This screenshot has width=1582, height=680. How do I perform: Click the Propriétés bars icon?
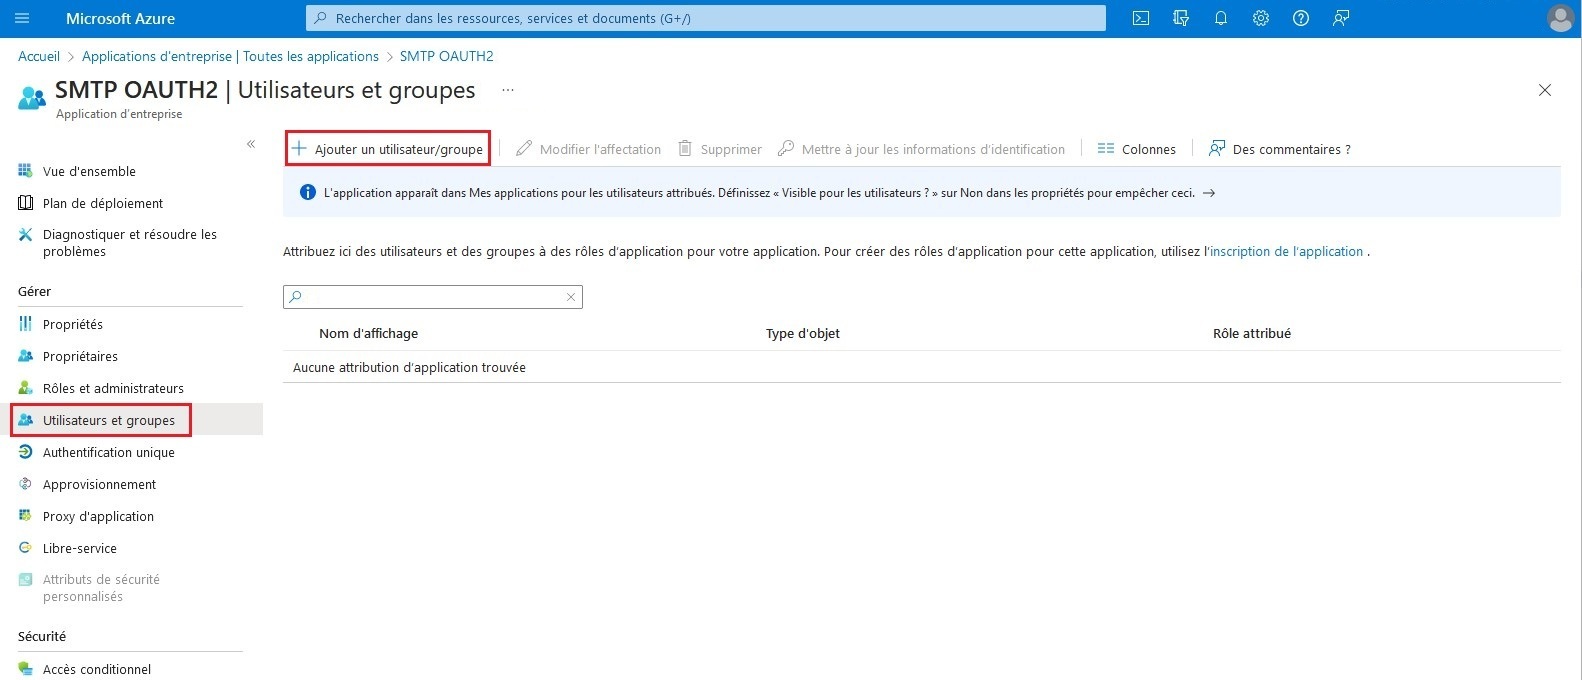(26, 324)
